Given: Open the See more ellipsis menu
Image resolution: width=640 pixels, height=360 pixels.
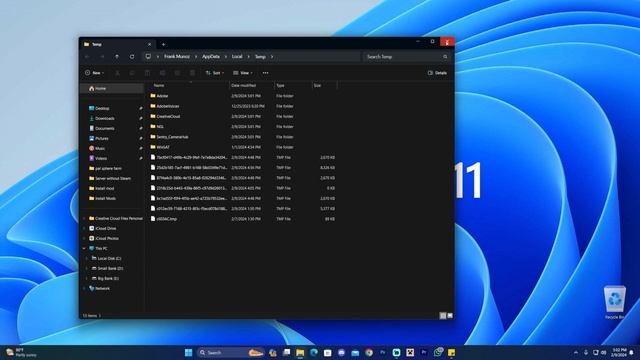Looking at the screenshot, I should pyautogui.click(x=265, y=73).
